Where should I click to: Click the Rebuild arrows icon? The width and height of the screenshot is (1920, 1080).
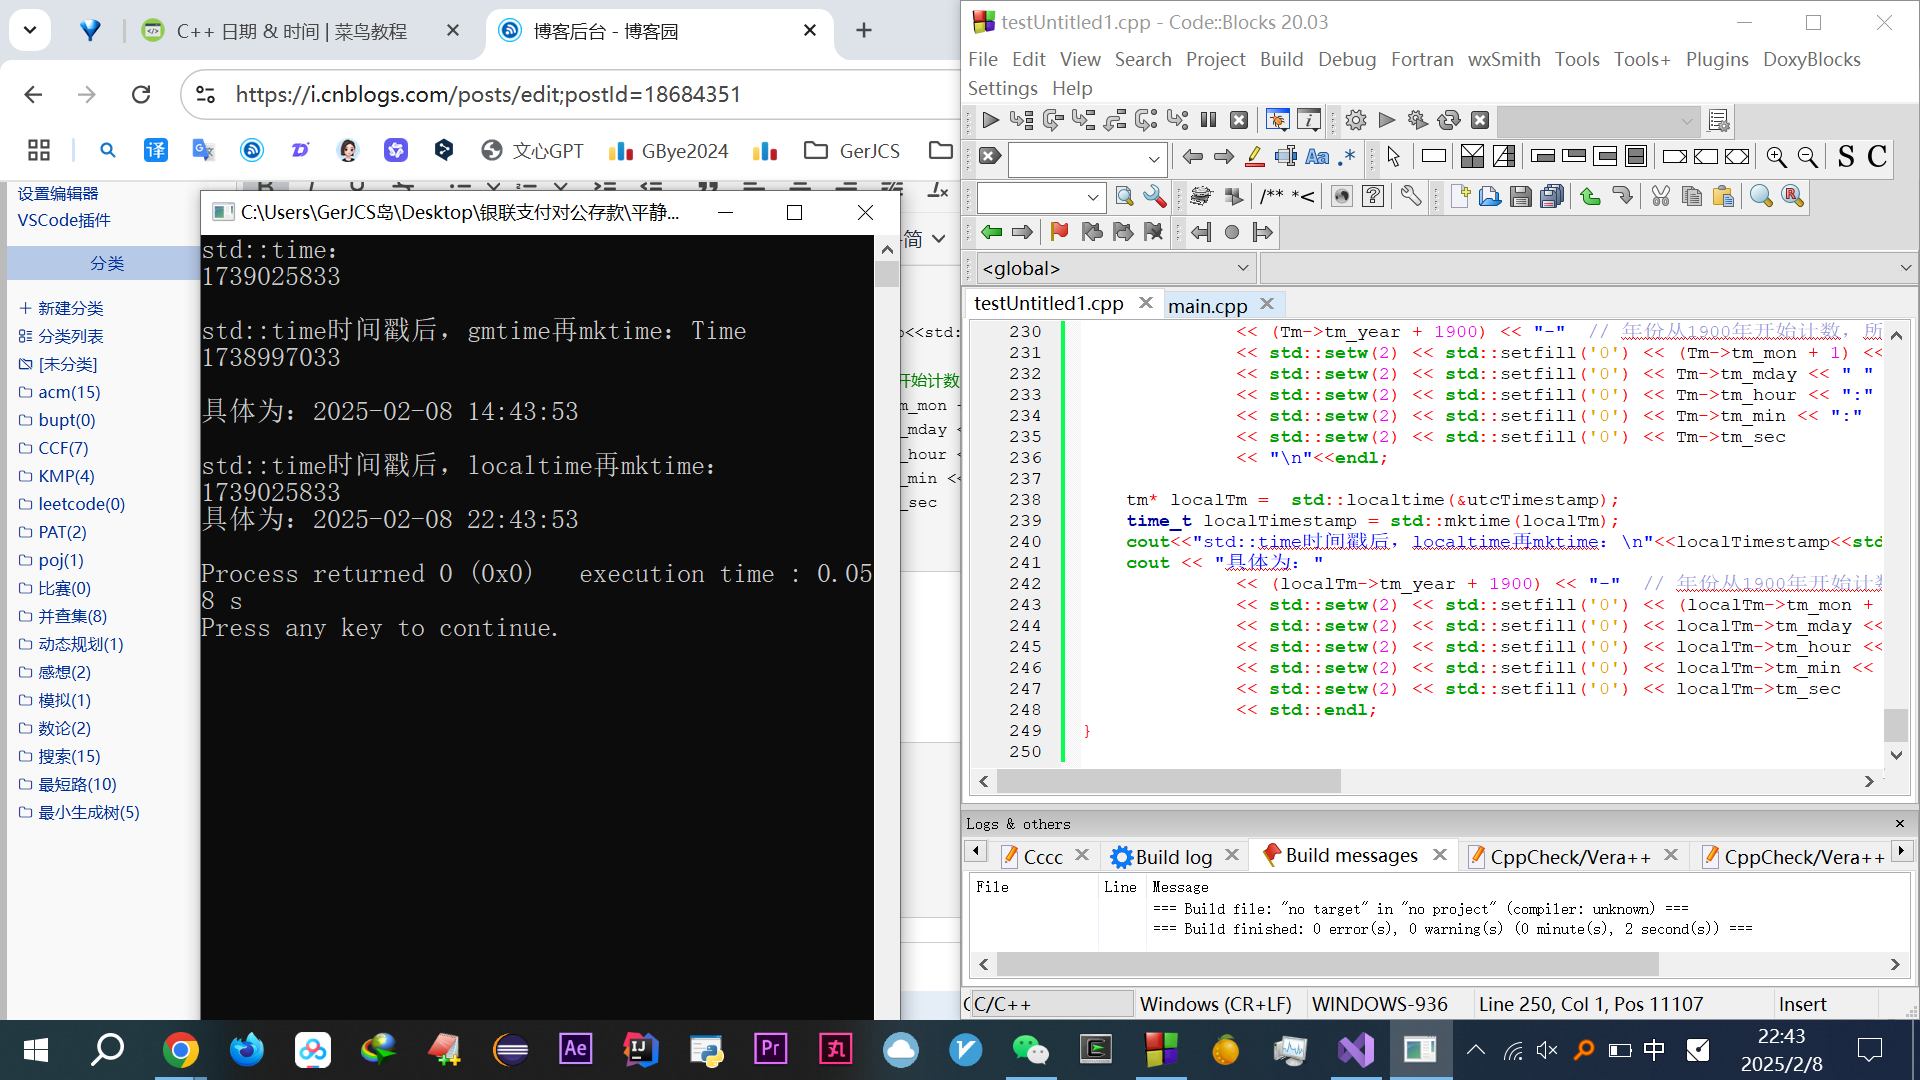pyautogui.click(x=1448, y=120)
